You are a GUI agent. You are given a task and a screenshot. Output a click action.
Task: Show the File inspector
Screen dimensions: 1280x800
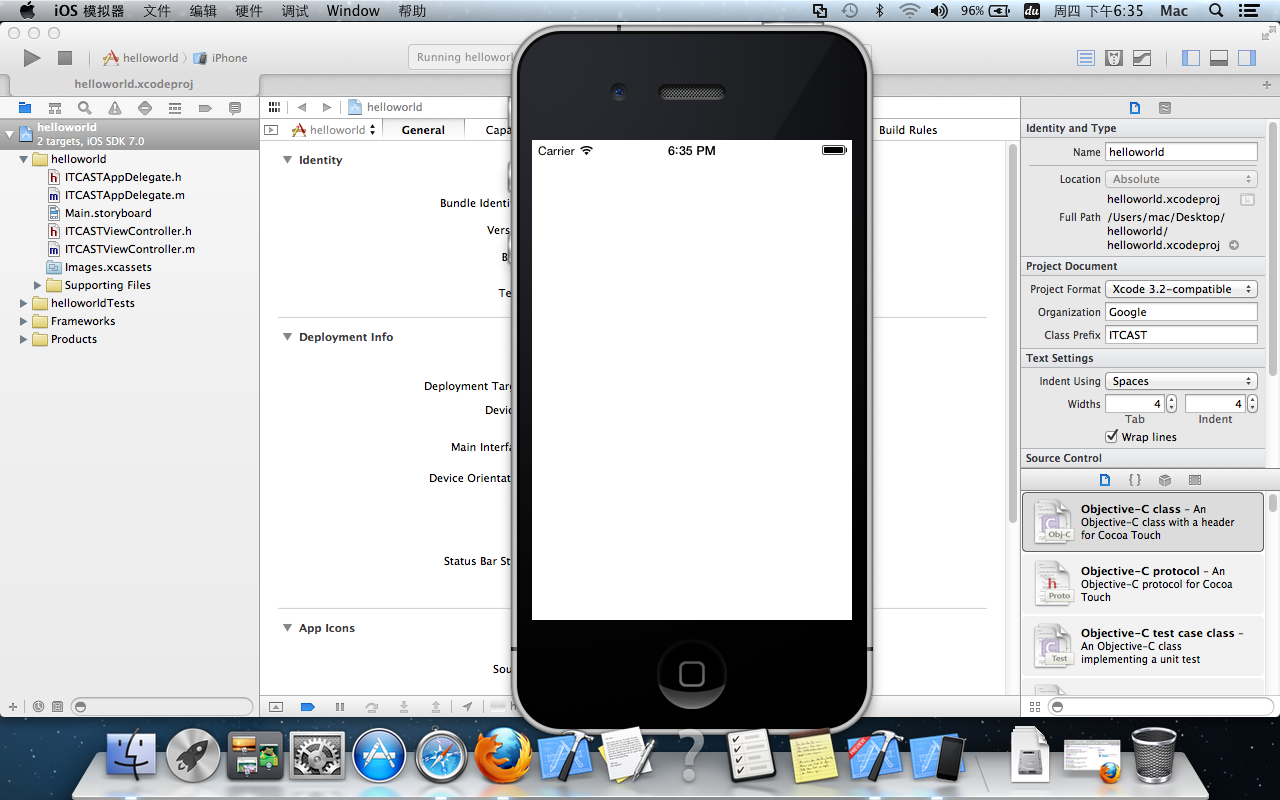[1135, 108]
